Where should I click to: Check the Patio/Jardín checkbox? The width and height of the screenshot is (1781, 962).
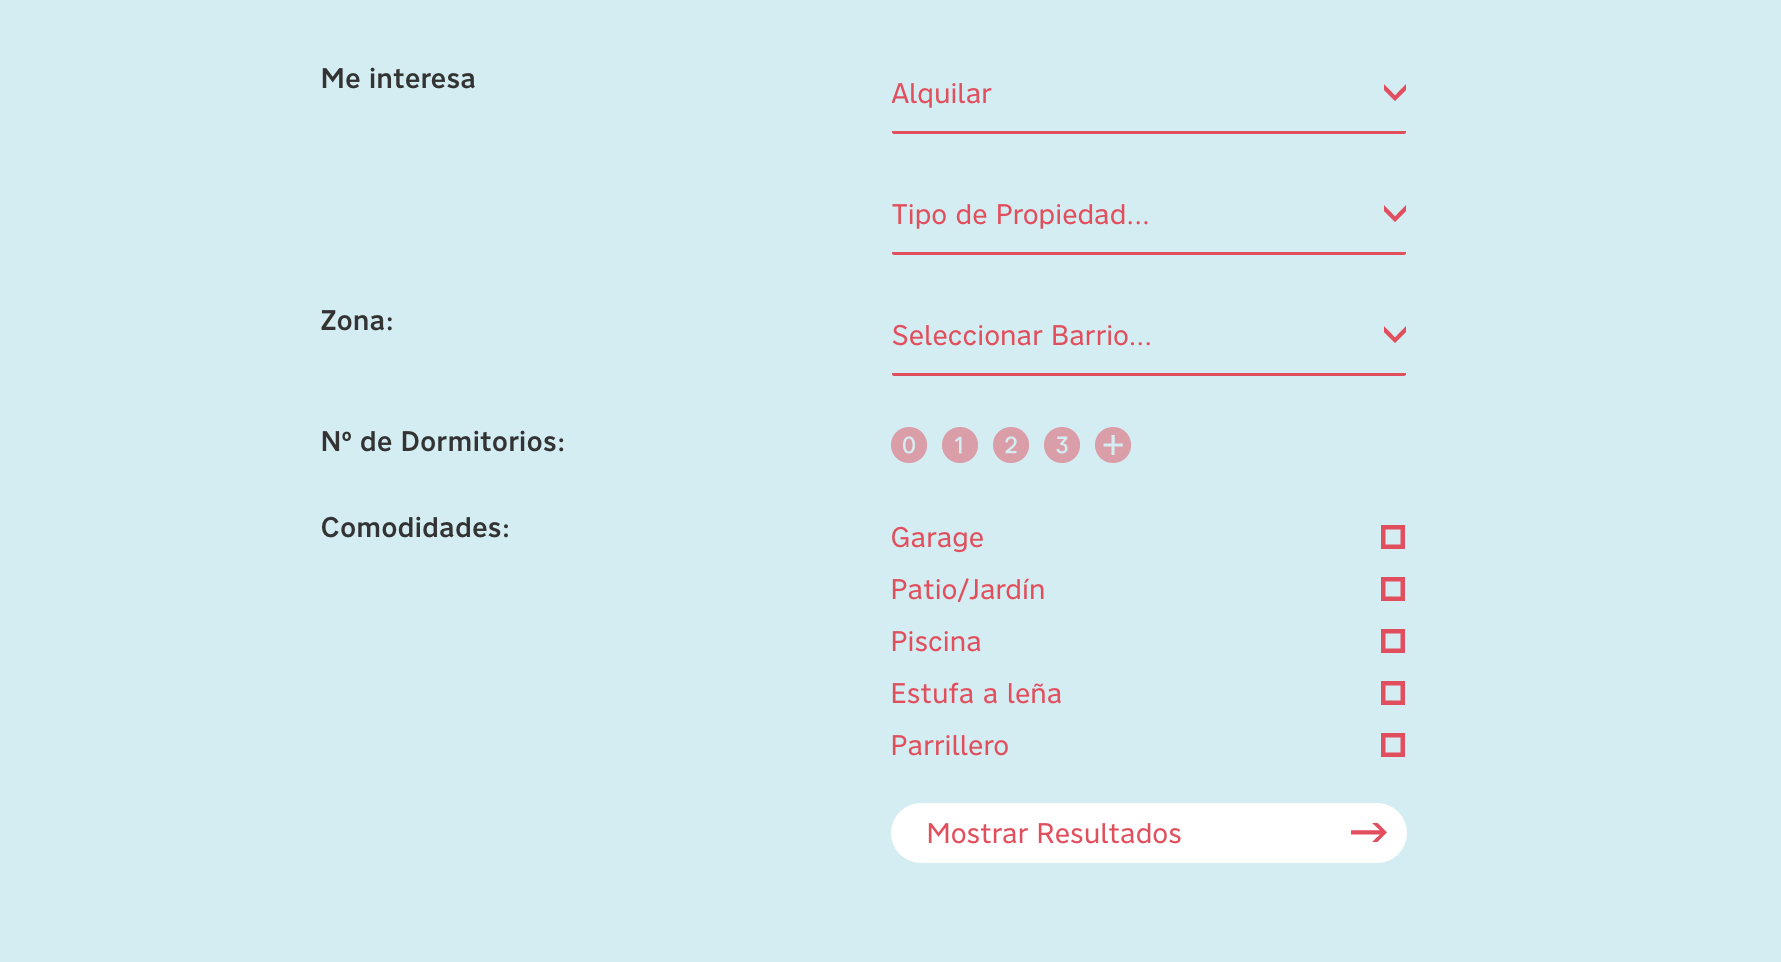(x=1392, y=589)
